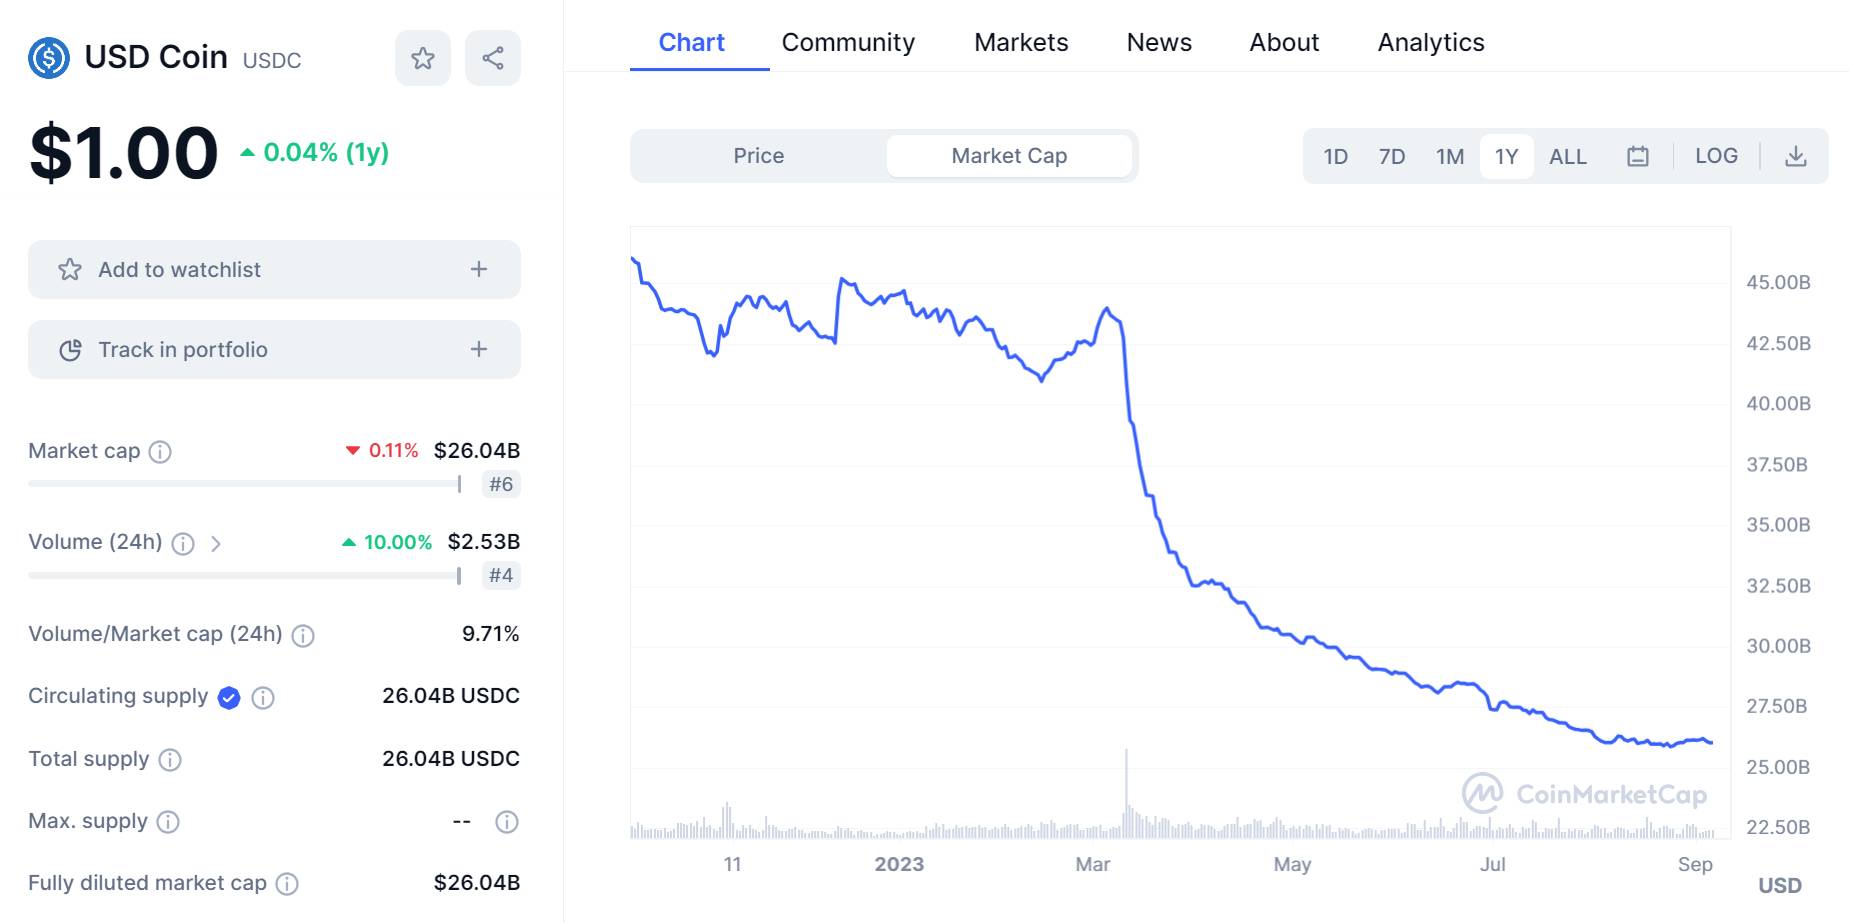Screen dimensions: 1849x923
Task: Click the $1.00 price value
Action: point(124,153)
